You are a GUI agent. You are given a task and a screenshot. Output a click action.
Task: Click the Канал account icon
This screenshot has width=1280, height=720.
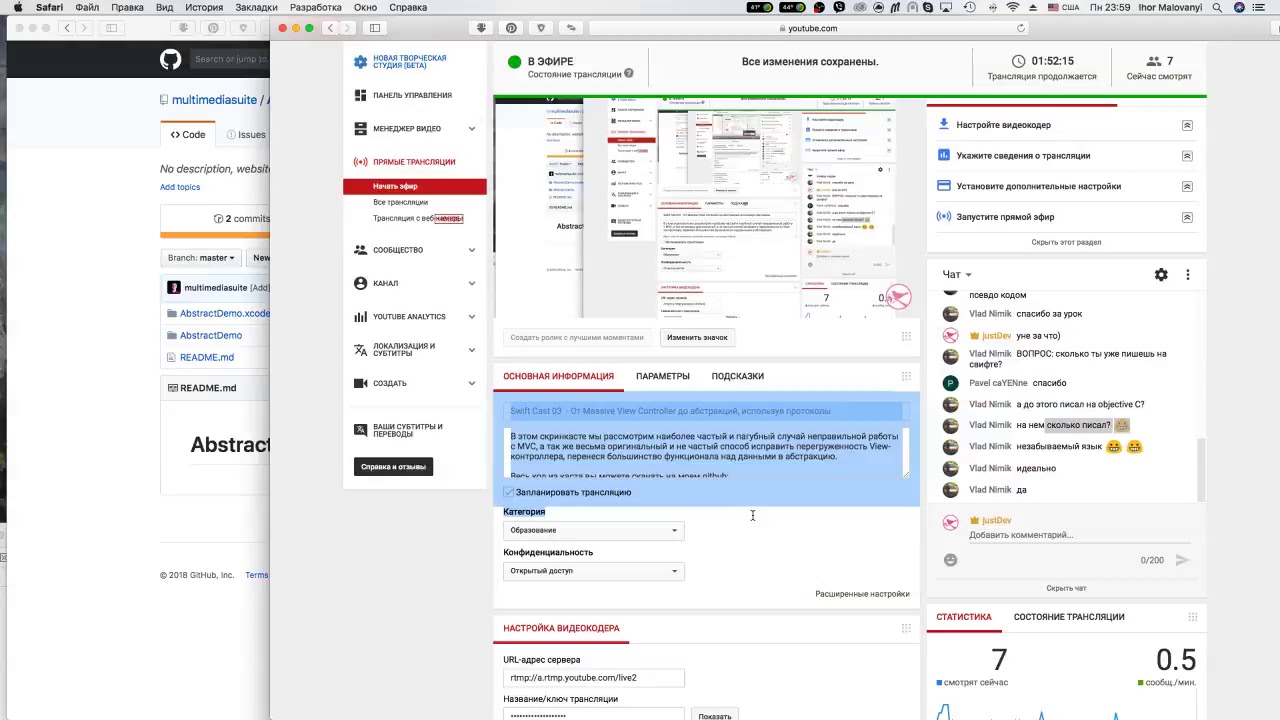coord(360,283)
